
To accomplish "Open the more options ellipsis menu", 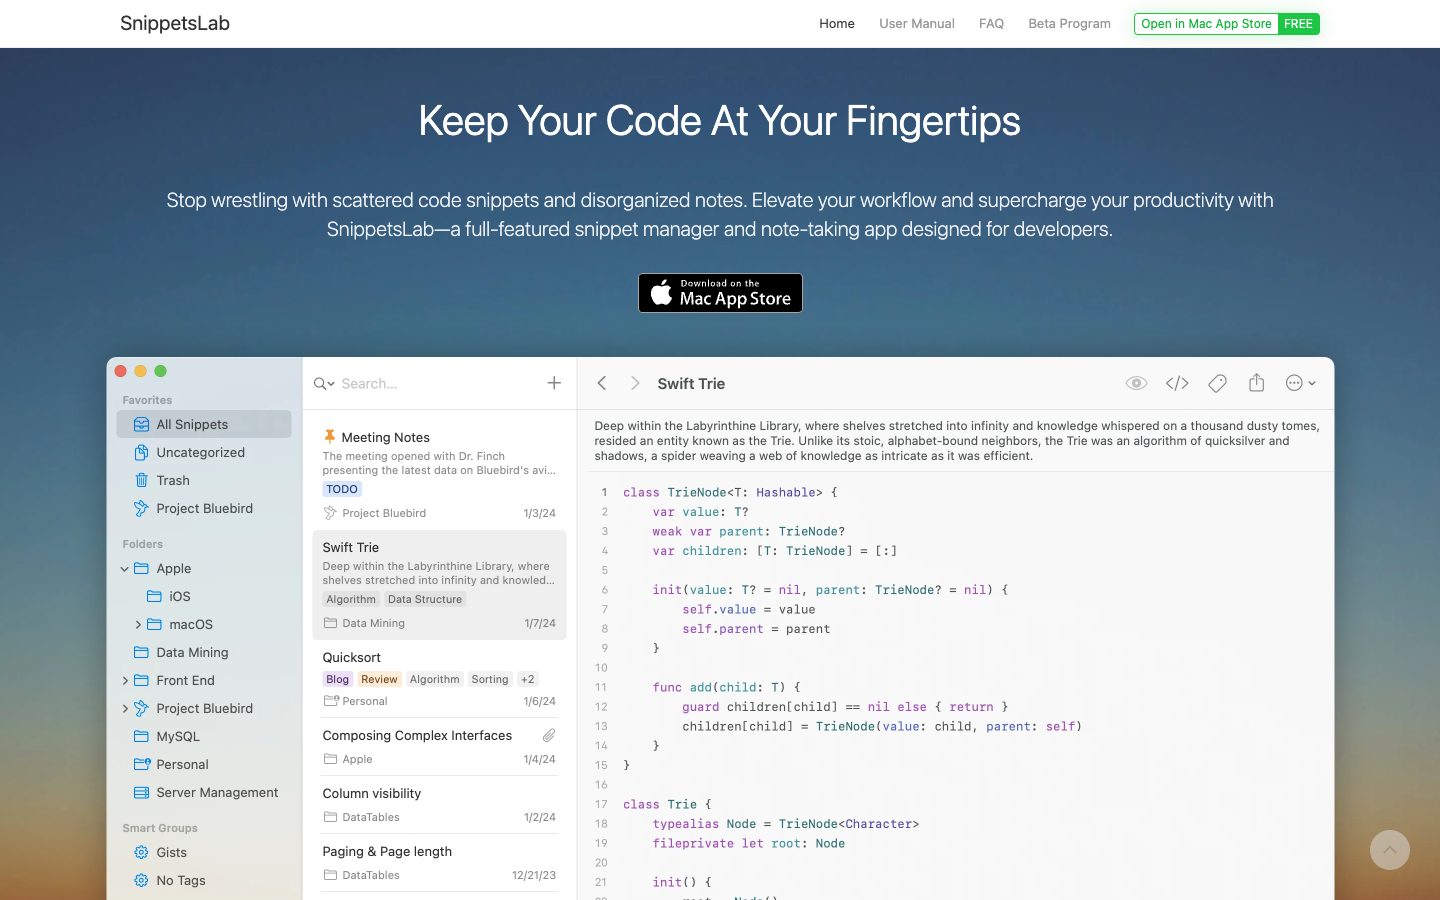I will 1300,383.
